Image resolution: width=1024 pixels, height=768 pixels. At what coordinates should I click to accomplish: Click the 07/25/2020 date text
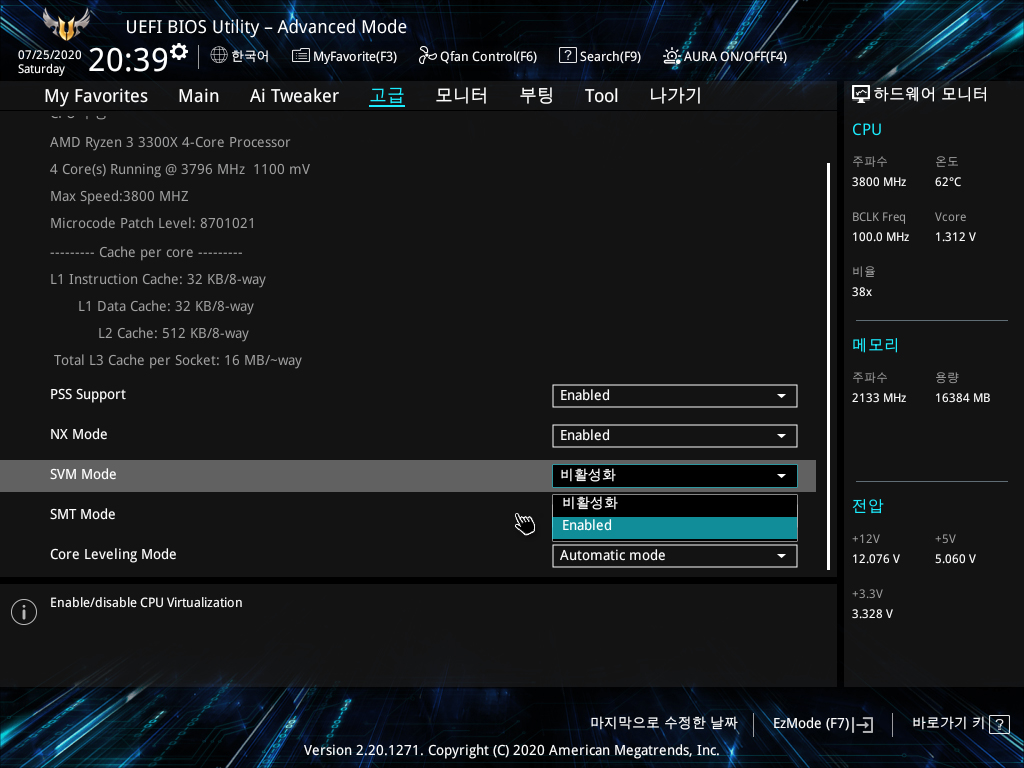click(50, 55)
